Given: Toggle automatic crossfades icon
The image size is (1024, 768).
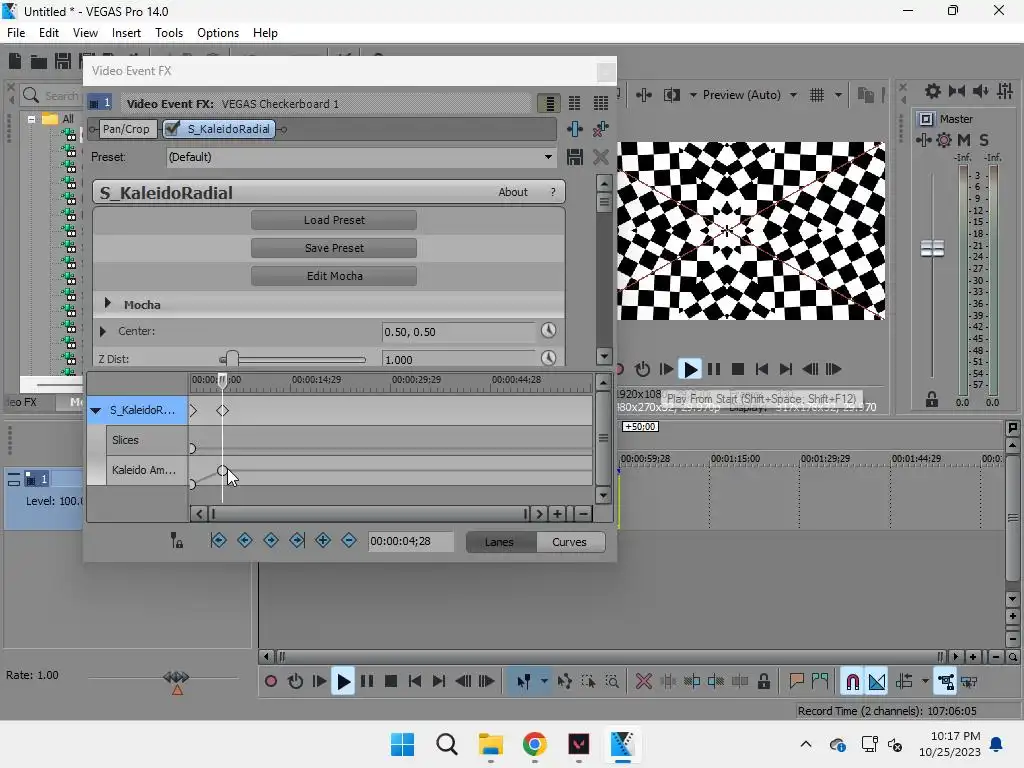Looking at the screenshot, I should tap(877, 682).
